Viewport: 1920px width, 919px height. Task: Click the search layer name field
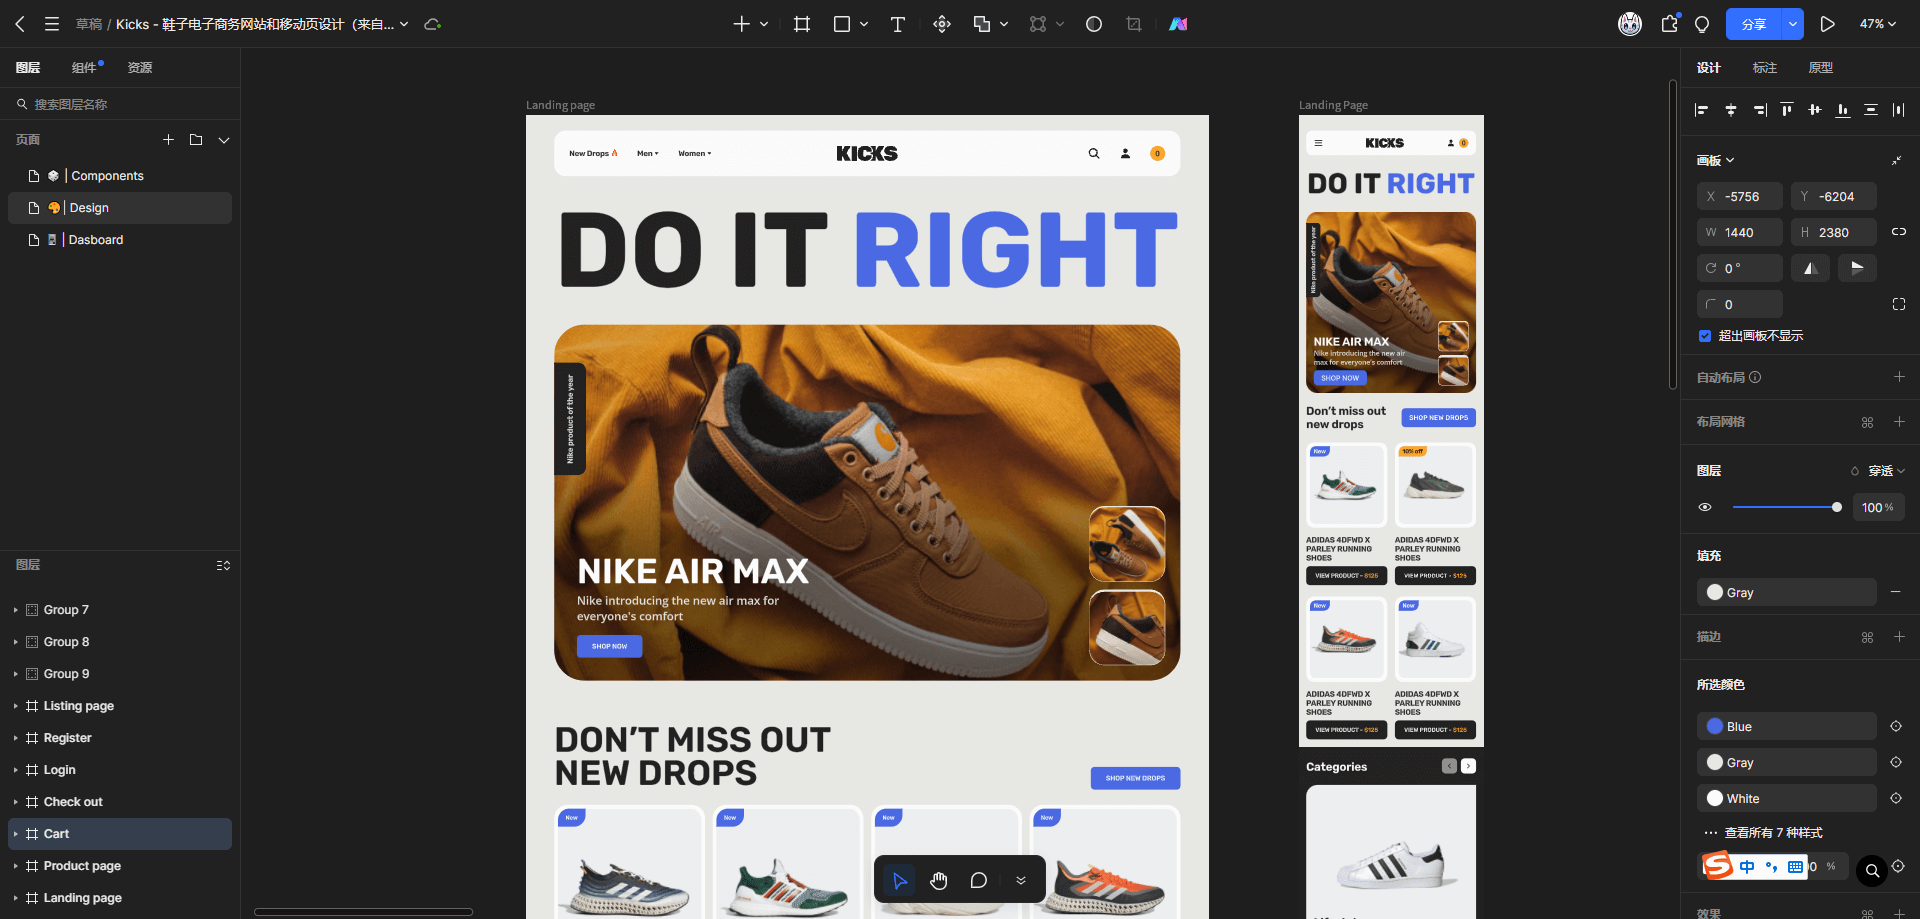120,104
